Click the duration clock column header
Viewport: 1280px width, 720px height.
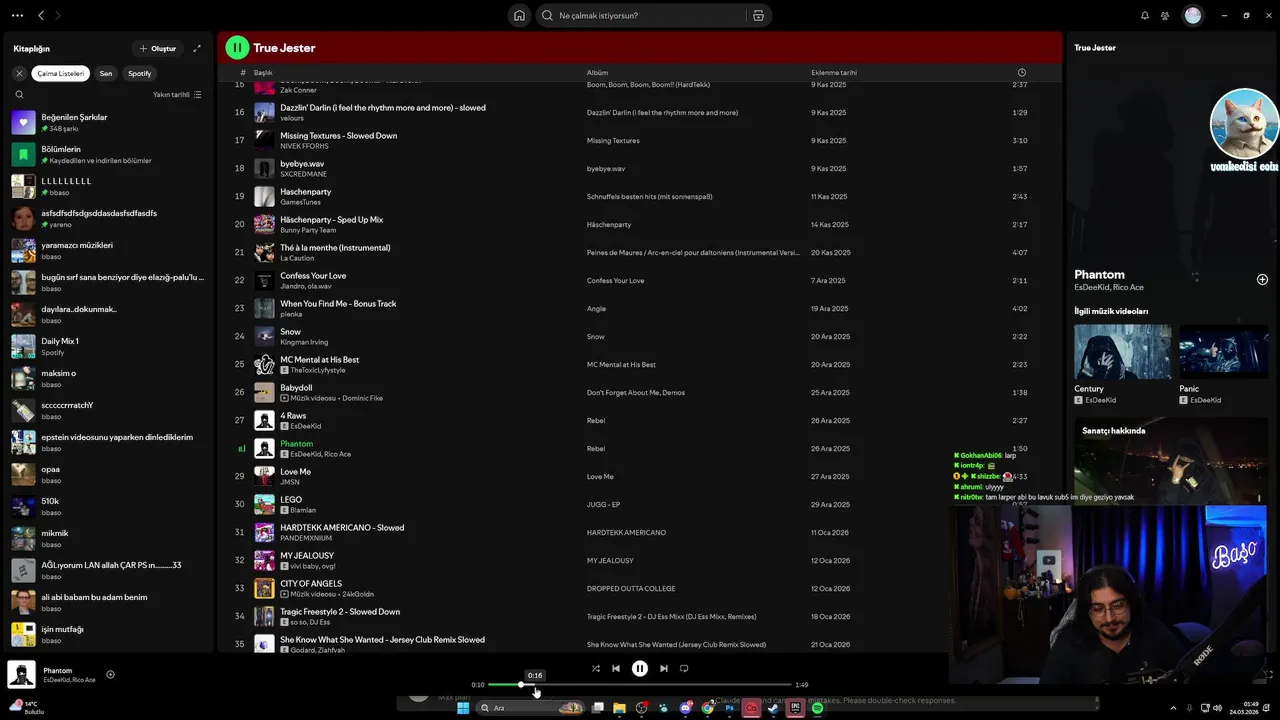1021,72
